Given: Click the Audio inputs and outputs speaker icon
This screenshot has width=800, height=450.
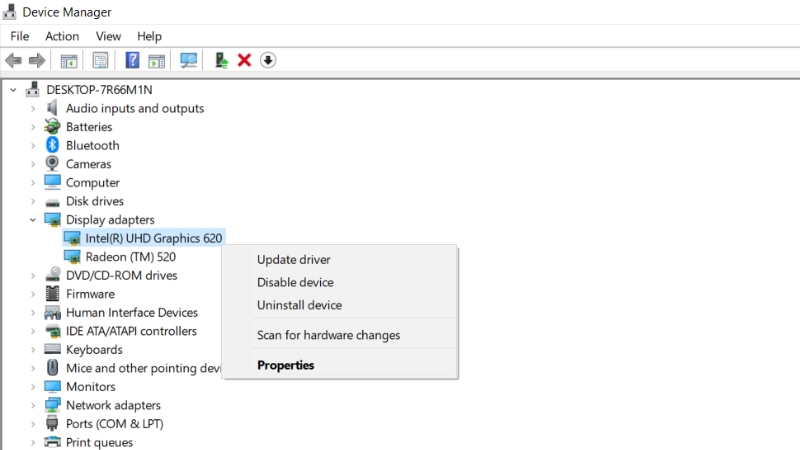Looking at the screenshot, I should [x=52, y=108].
